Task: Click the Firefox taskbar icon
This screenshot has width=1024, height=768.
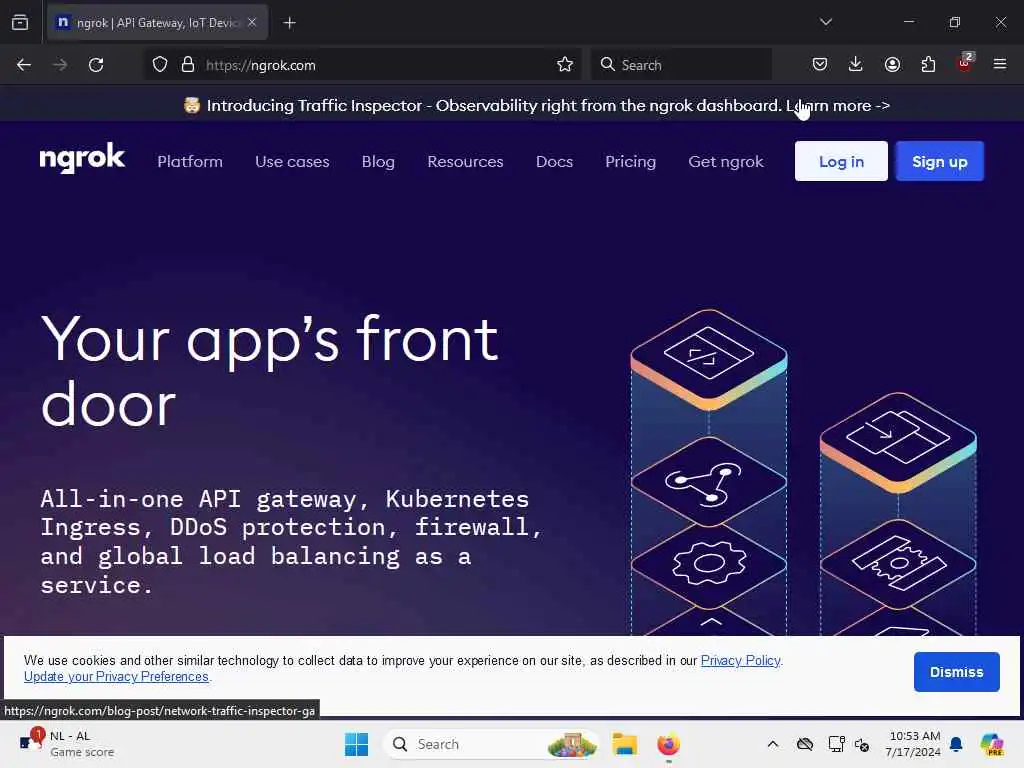Action: click(668, 744)
